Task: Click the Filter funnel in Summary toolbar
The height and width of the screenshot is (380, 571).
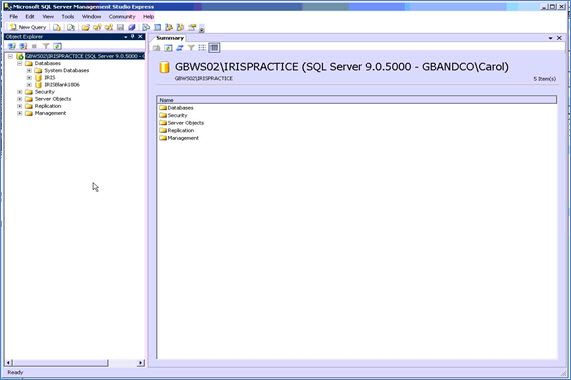Action: (x=191, y=48)
